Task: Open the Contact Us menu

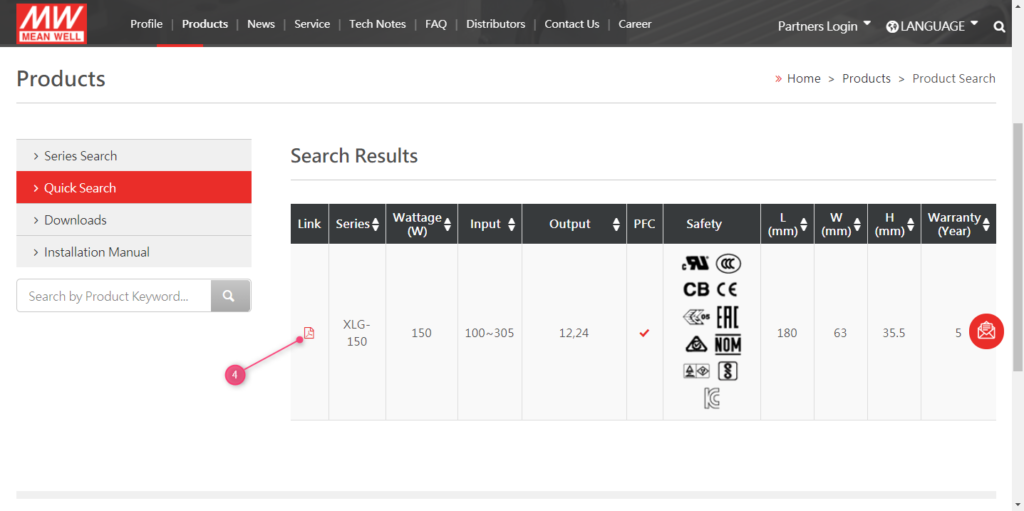Action: pos(572,24)
